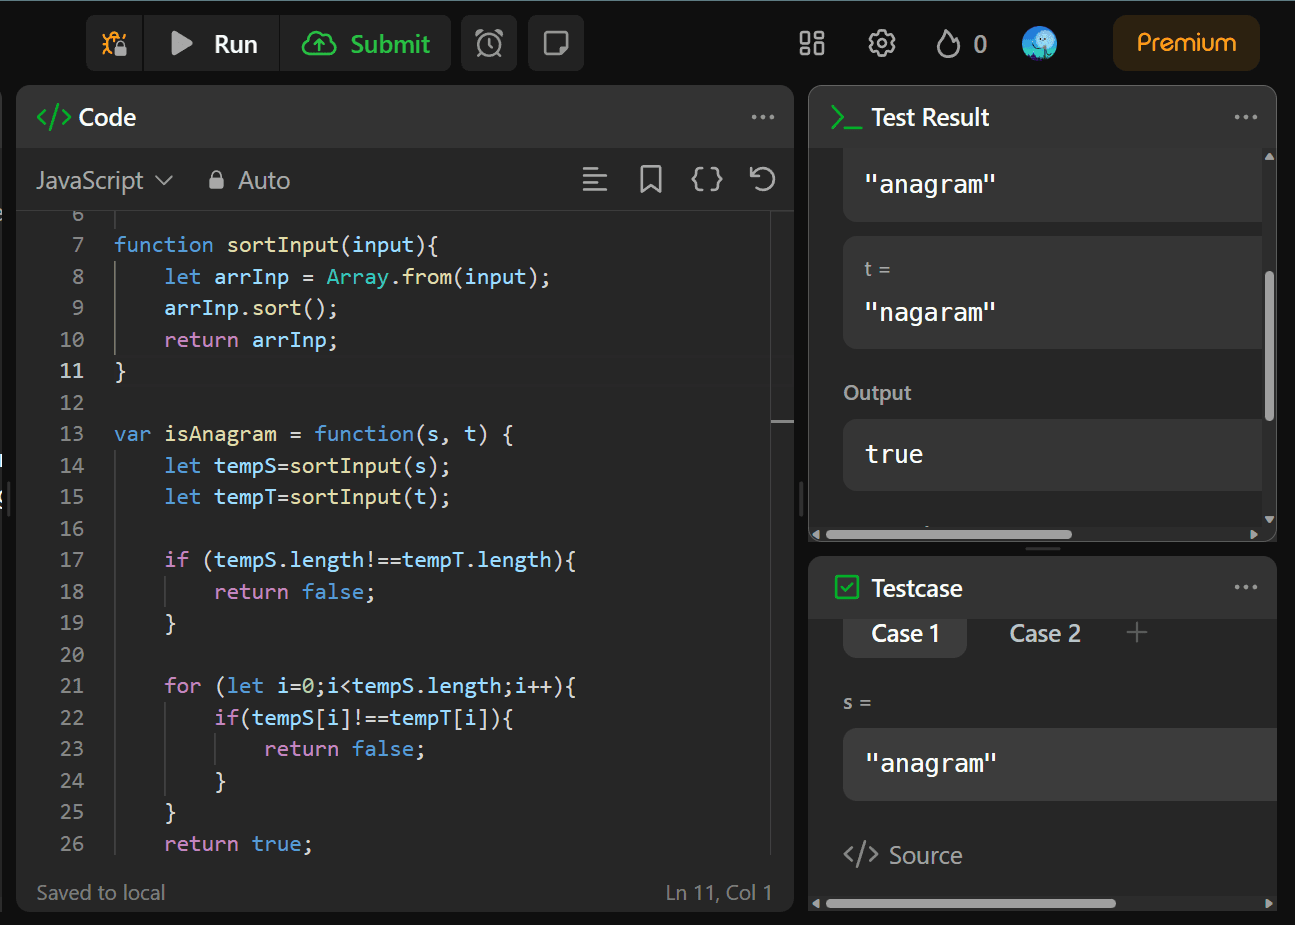Click the Testcase horizontal scrollbar thumb
Screen dimensions: 1295x925
pos(971,903)
